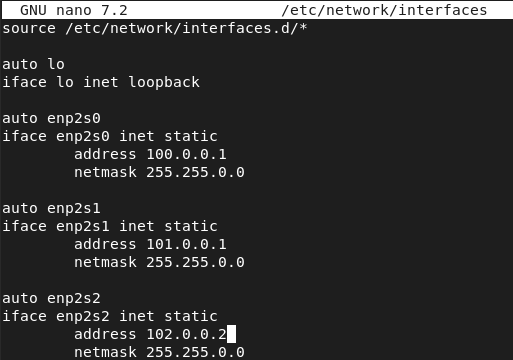Click the 'auto enp2s0' line

pos(51,118)
